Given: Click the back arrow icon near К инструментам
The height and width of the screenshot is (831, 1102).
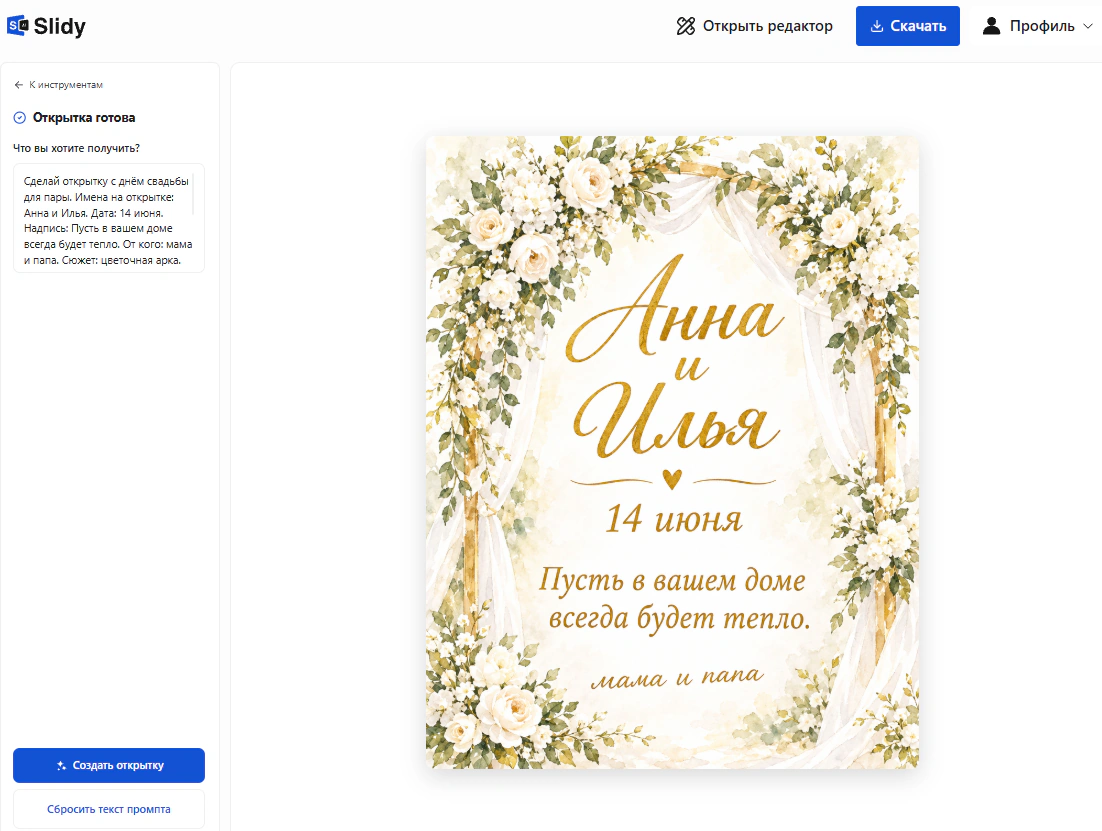Looking at the screenshot, I should pyautogui.click(x=19, y=85).
